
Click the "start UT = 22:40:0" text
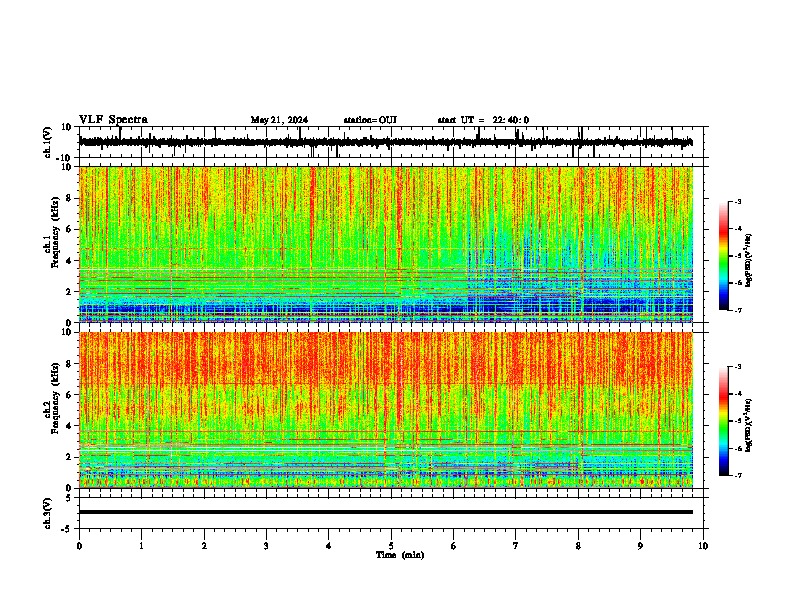point(483,120)
